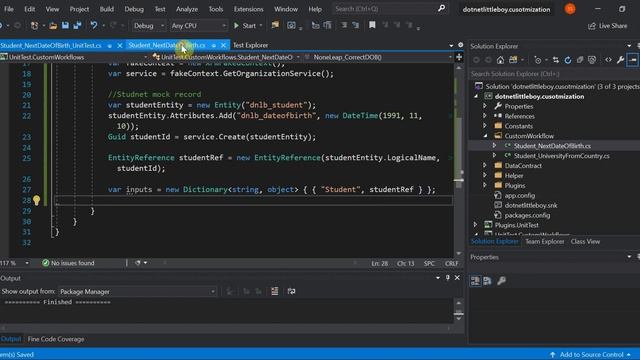Collapse the CustomWorkflow folder
640x360 pixels.
point(485,136)
